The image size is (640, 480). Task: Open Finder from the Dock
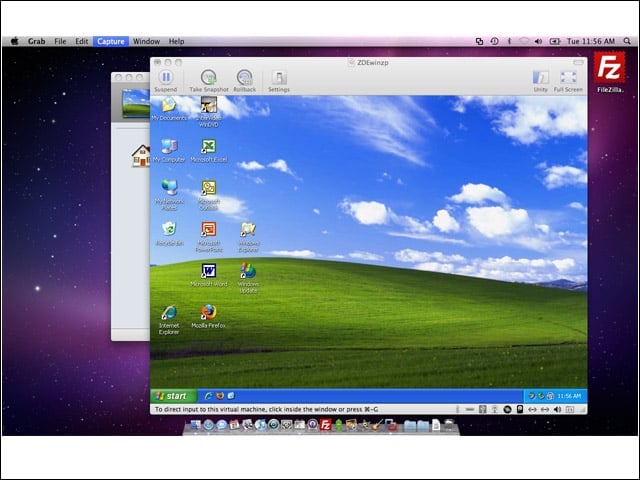coord(196,425)
